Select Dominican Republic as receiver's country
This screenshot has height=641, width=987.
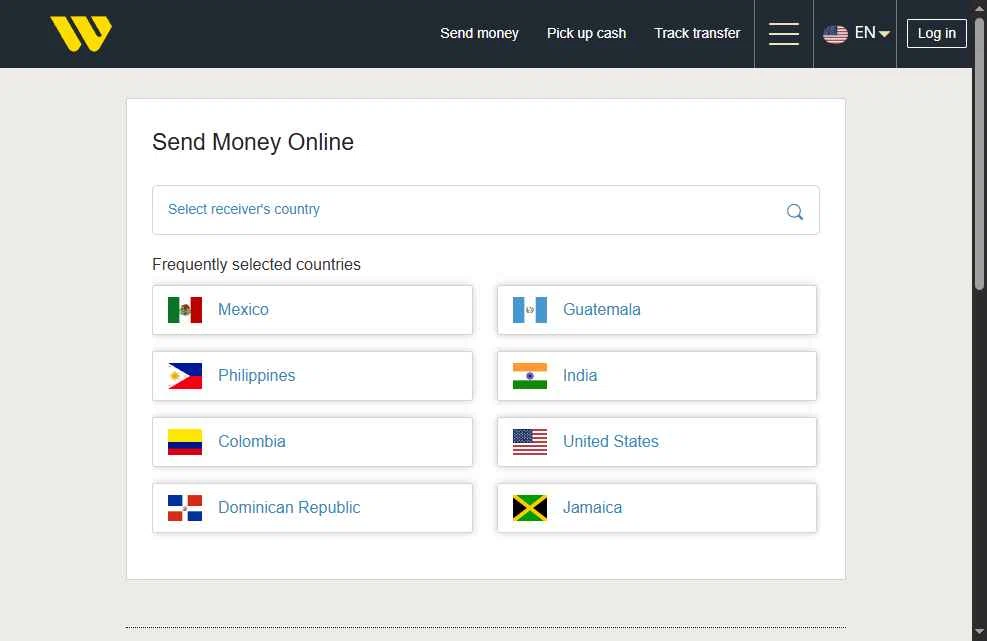(x=312, y=508)
